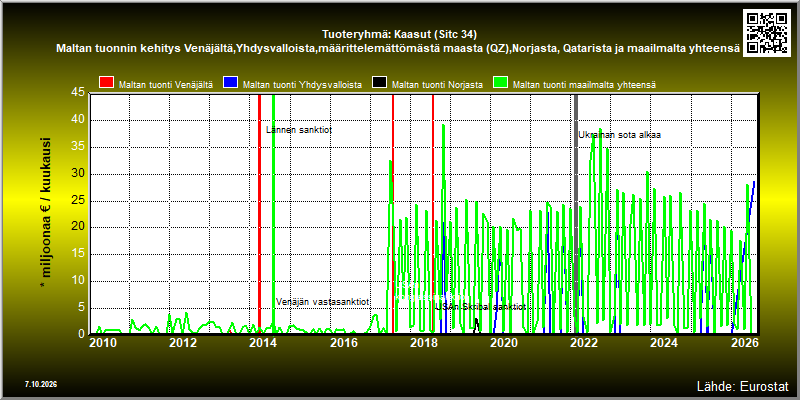Click the y-axis value 35
800x400 pixels.
click(x=78, y=147)
